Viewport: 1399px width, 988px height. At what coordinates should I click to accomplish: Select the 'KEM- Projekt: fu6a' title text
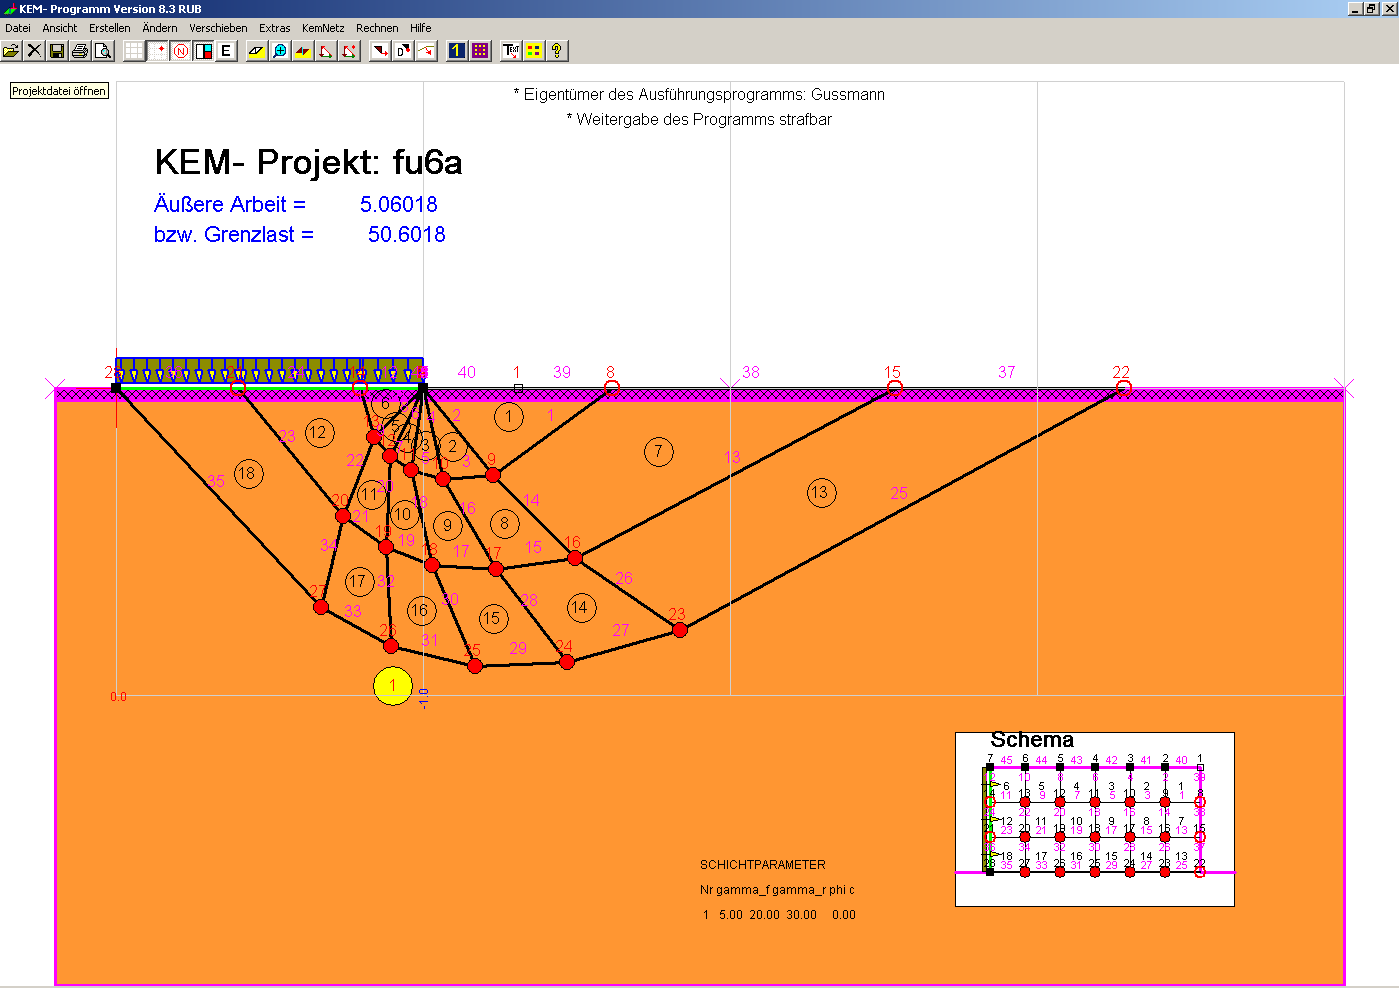tap(308, 162)
